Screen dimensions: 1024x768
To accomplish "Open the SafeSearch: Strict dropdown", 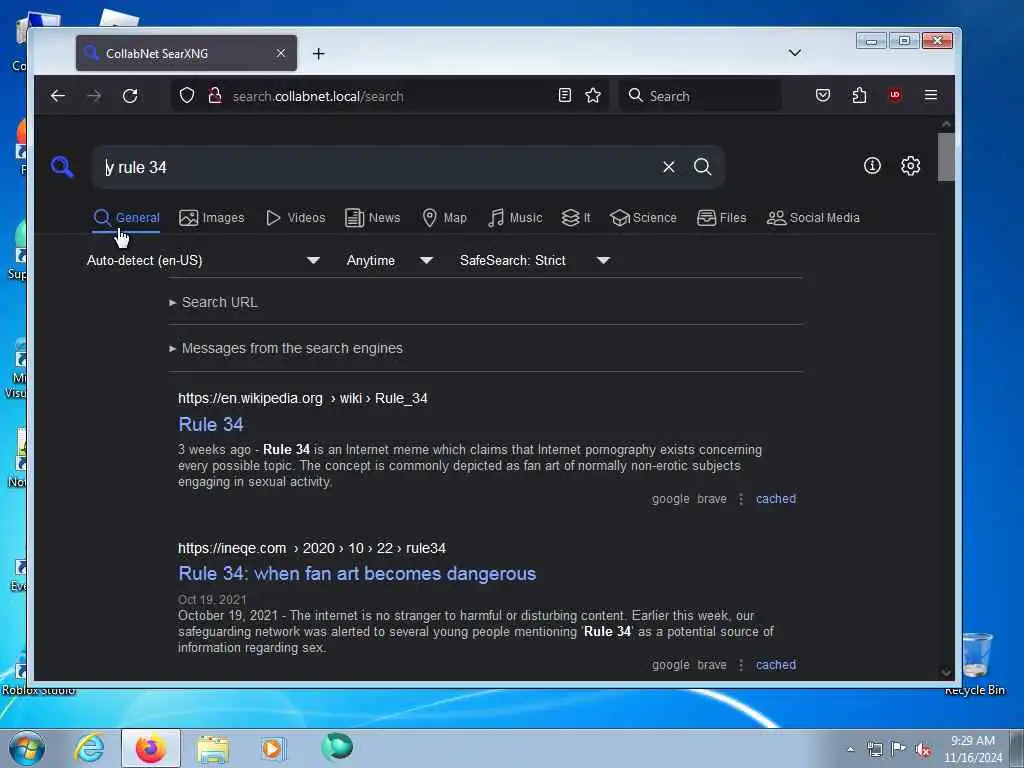I will coord(534,261).
